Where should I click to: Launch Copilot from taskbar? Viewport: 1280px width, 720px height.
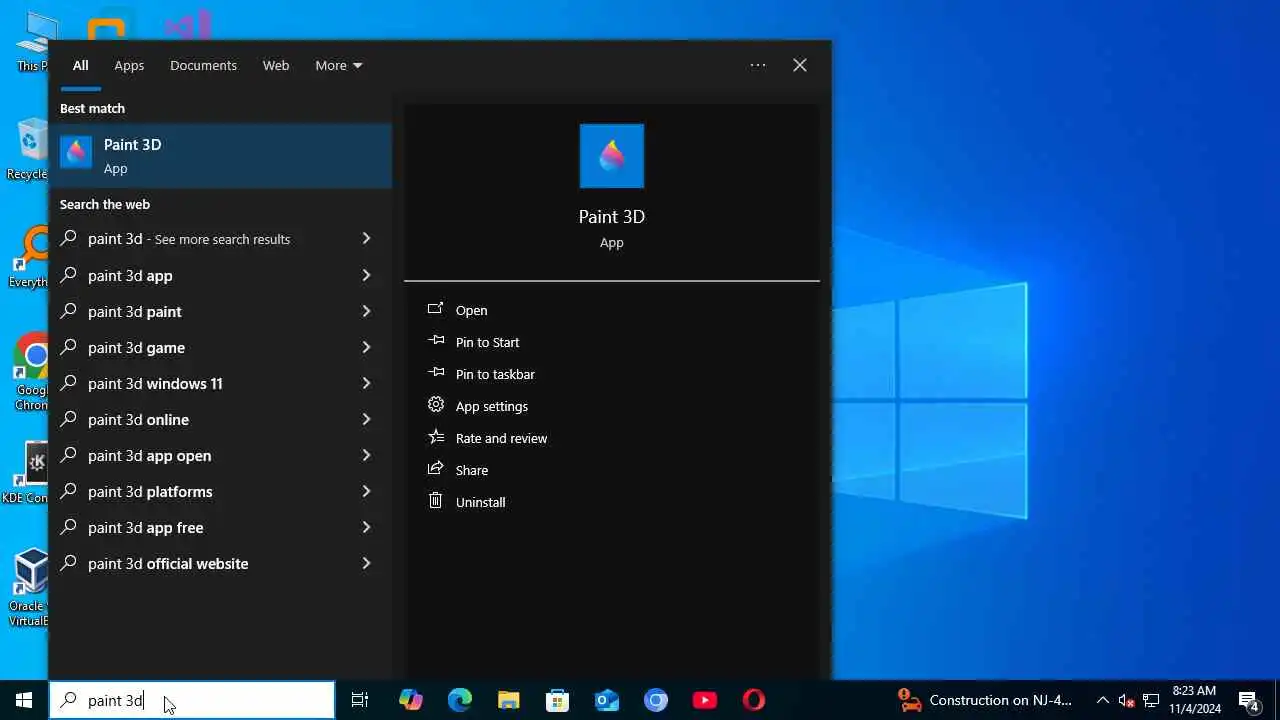click(x=411, y=700)
